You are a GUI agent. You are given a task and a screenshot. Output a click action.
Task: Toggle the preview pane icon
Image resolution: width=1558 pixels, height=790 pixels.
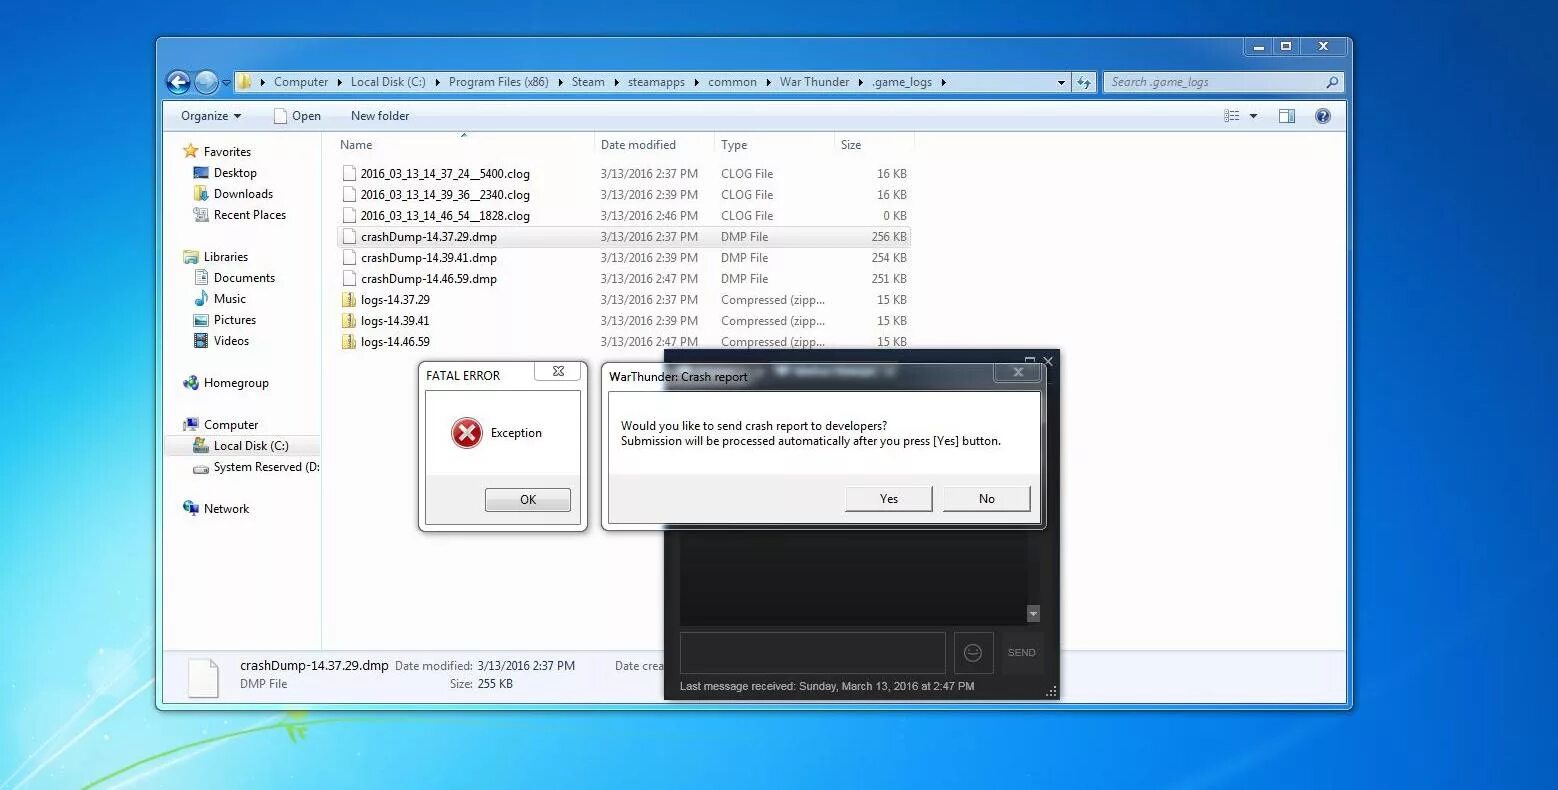click(1287, 116)
